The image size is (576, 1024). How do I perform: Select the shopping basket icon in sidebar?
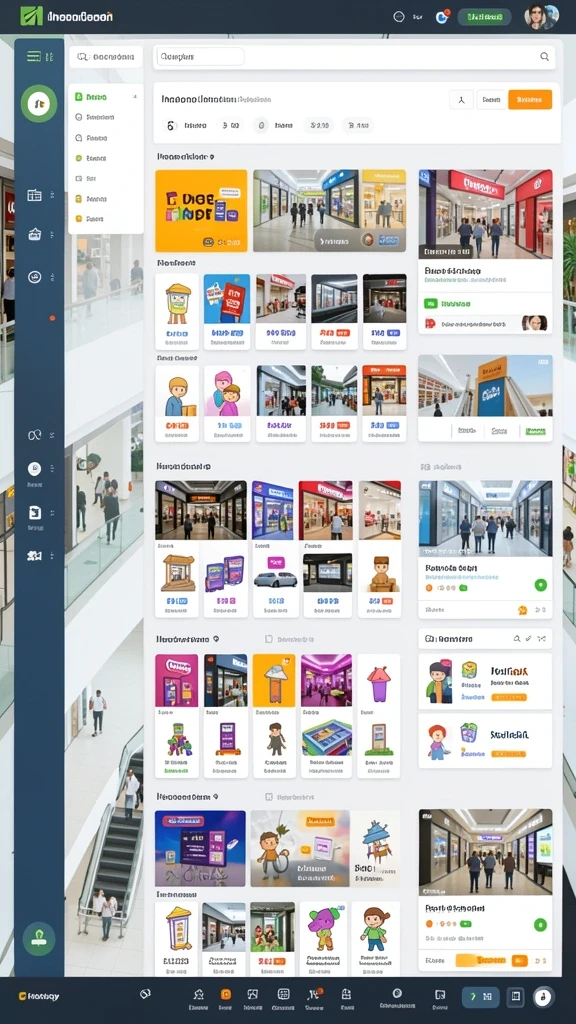coord(35,234)
